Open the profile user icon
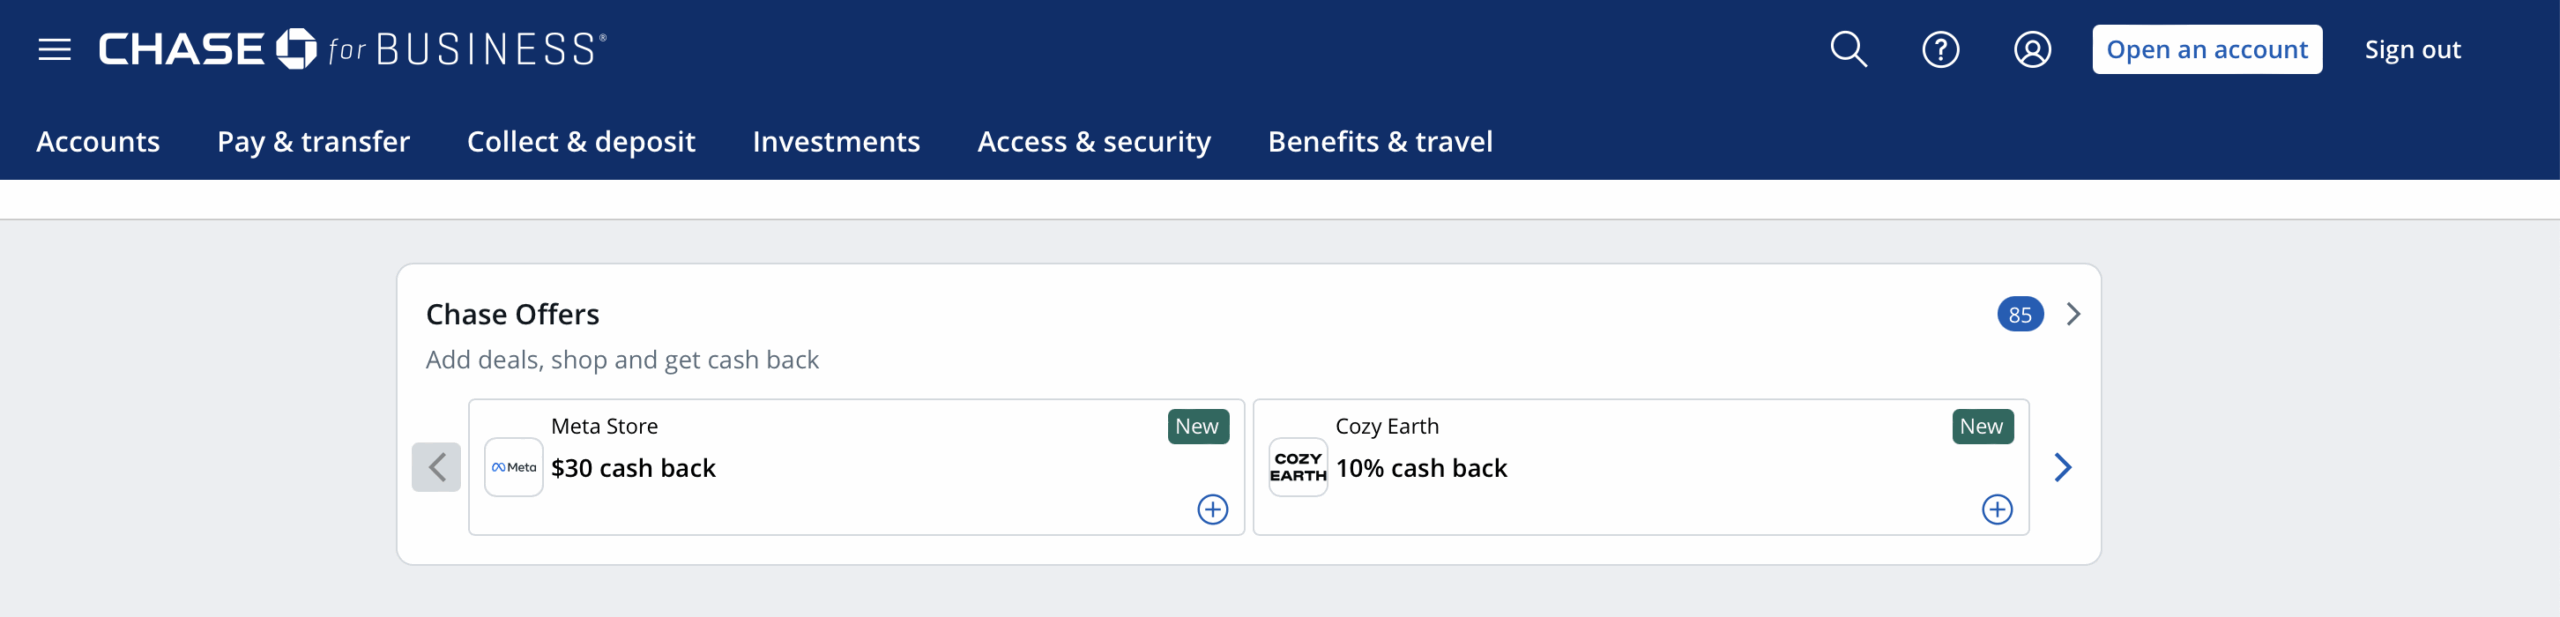Viewport: 2560px width, 617px height. coord(2032,49)
